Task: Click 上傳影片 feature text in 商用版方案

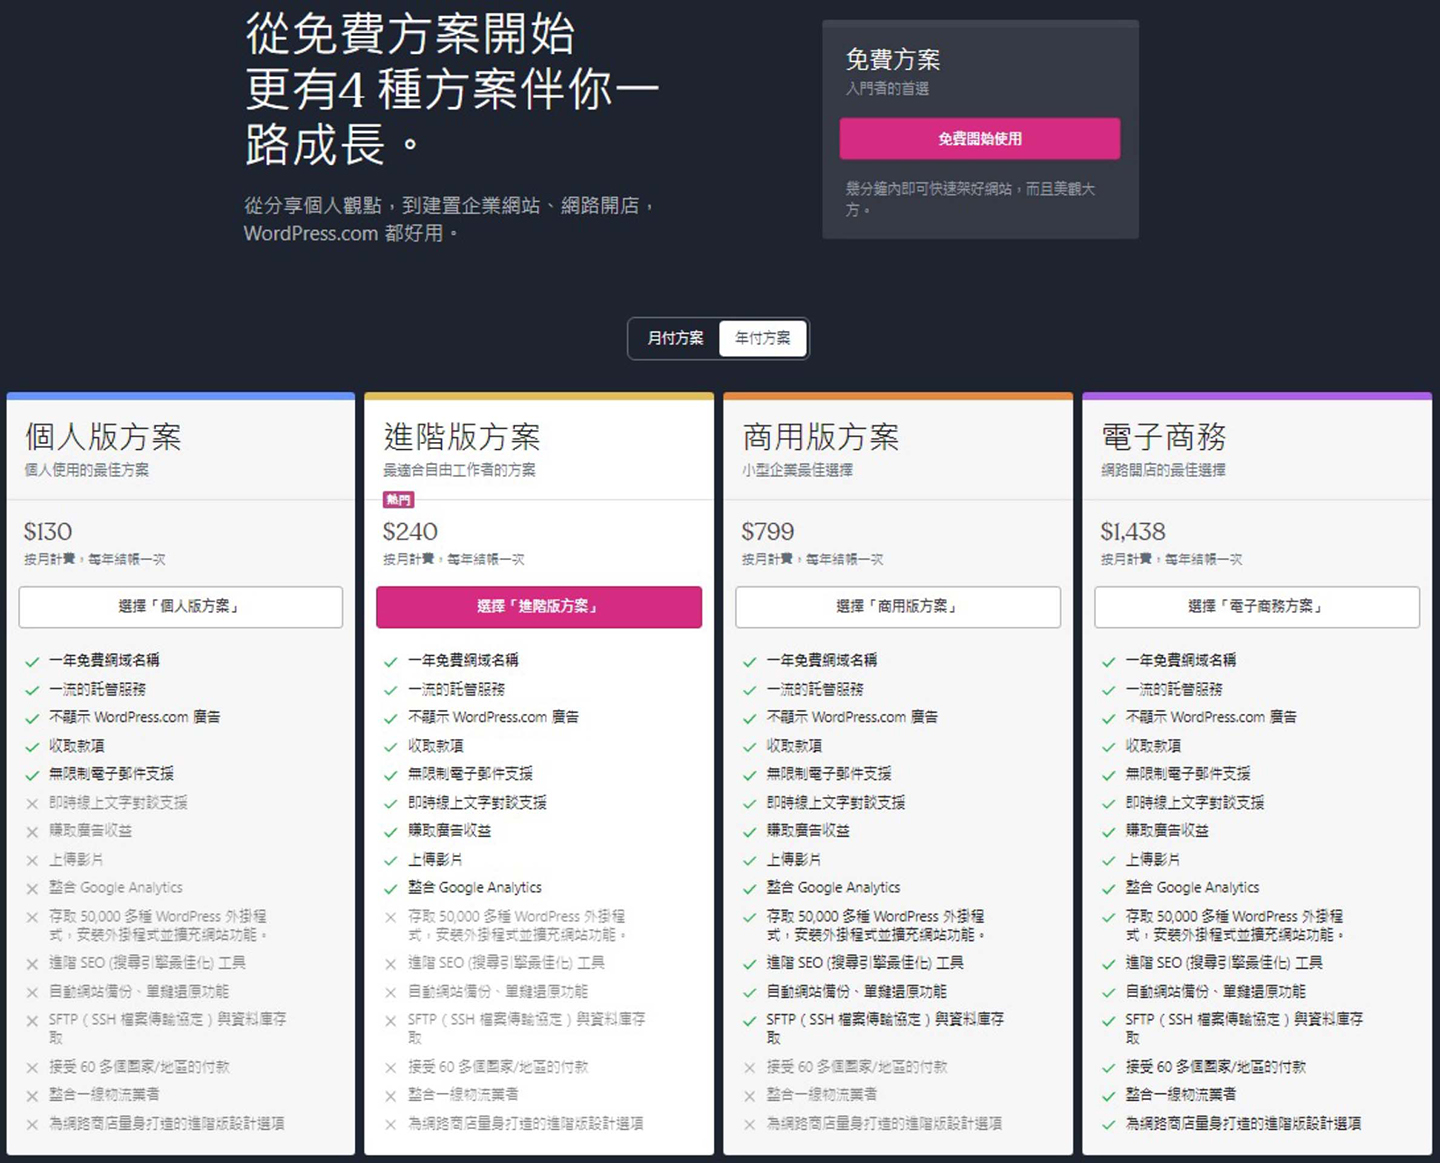Action: (x=794, y=859)
